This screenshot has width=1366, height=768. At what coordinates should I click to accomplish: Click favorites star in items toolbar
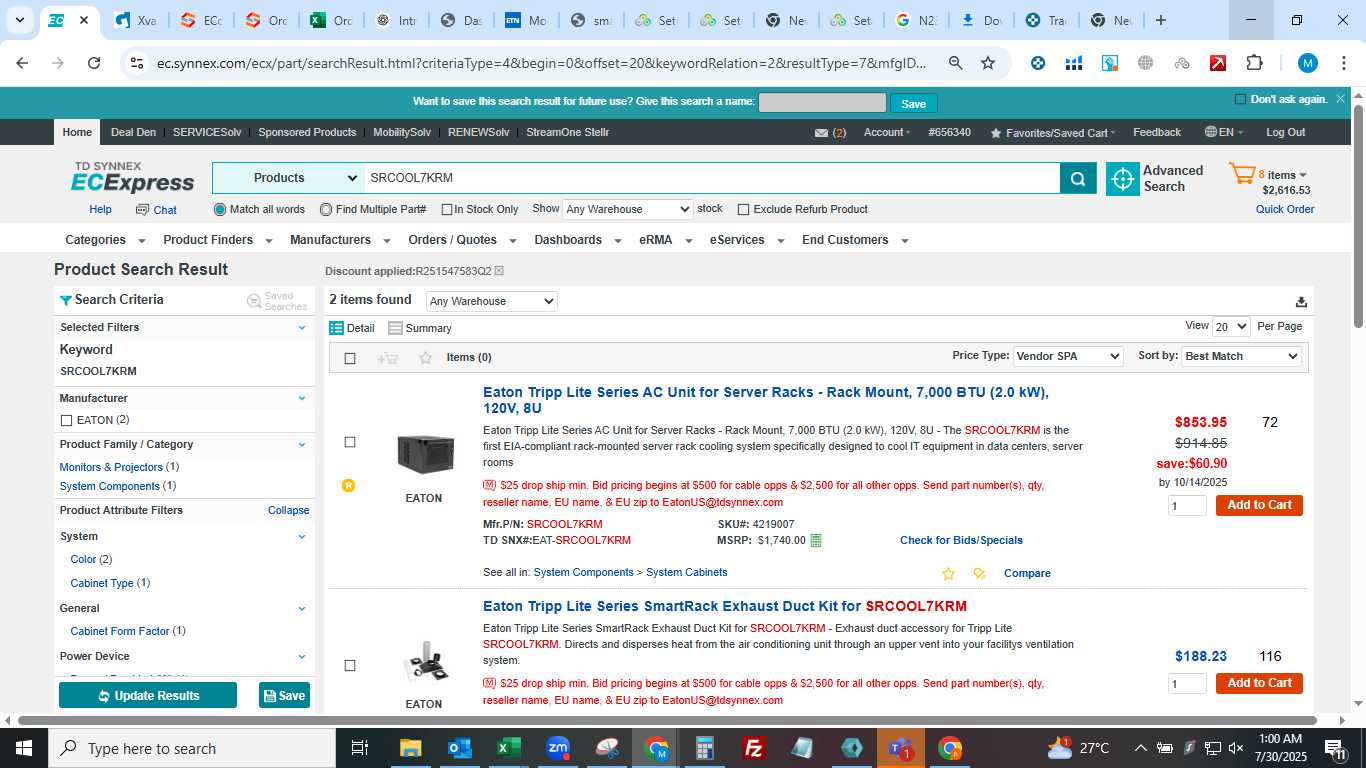coord(425,358)
